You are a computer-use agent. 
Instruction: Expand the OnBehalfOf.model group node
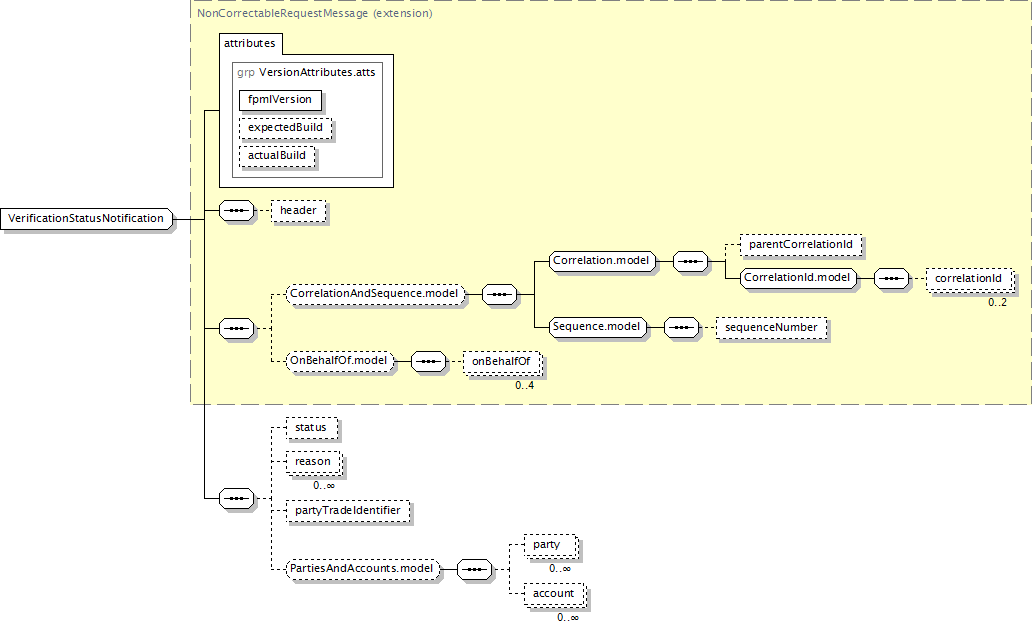(x=339, y=360)
